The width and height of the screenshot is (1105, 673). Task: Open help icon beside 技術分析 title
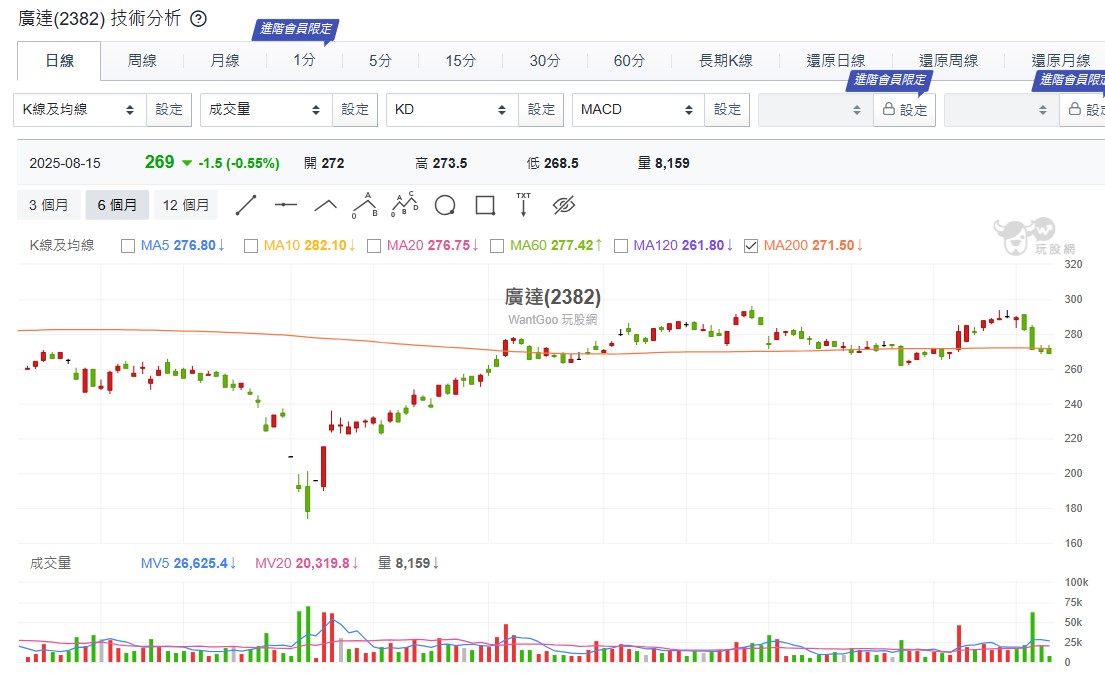click(198, 19)
